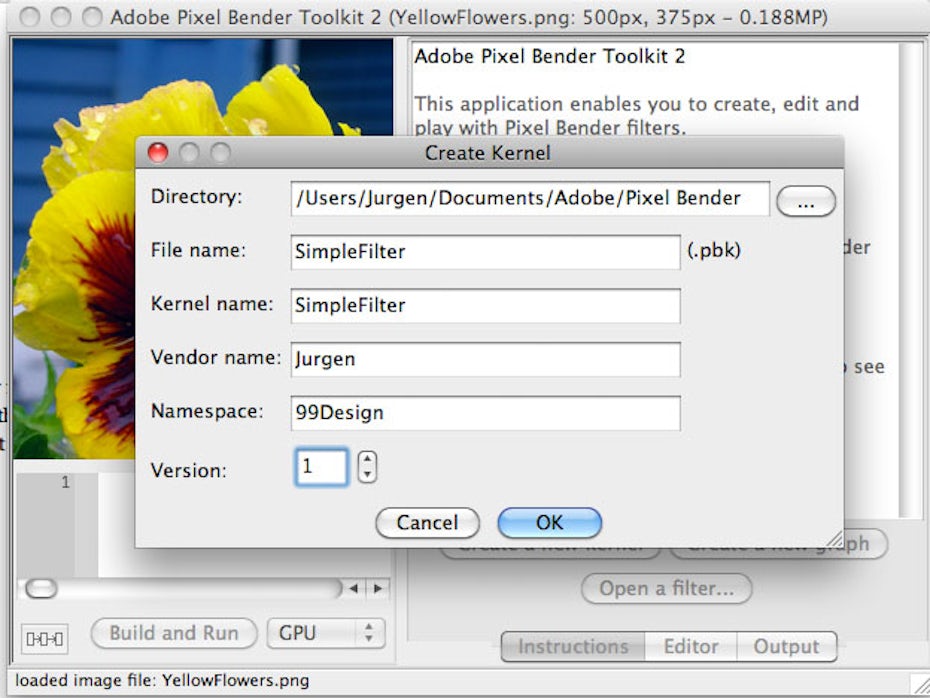Viewport: 930px width, 698px height.
Task: Click the Open a filter button
Action: (666, 589)
